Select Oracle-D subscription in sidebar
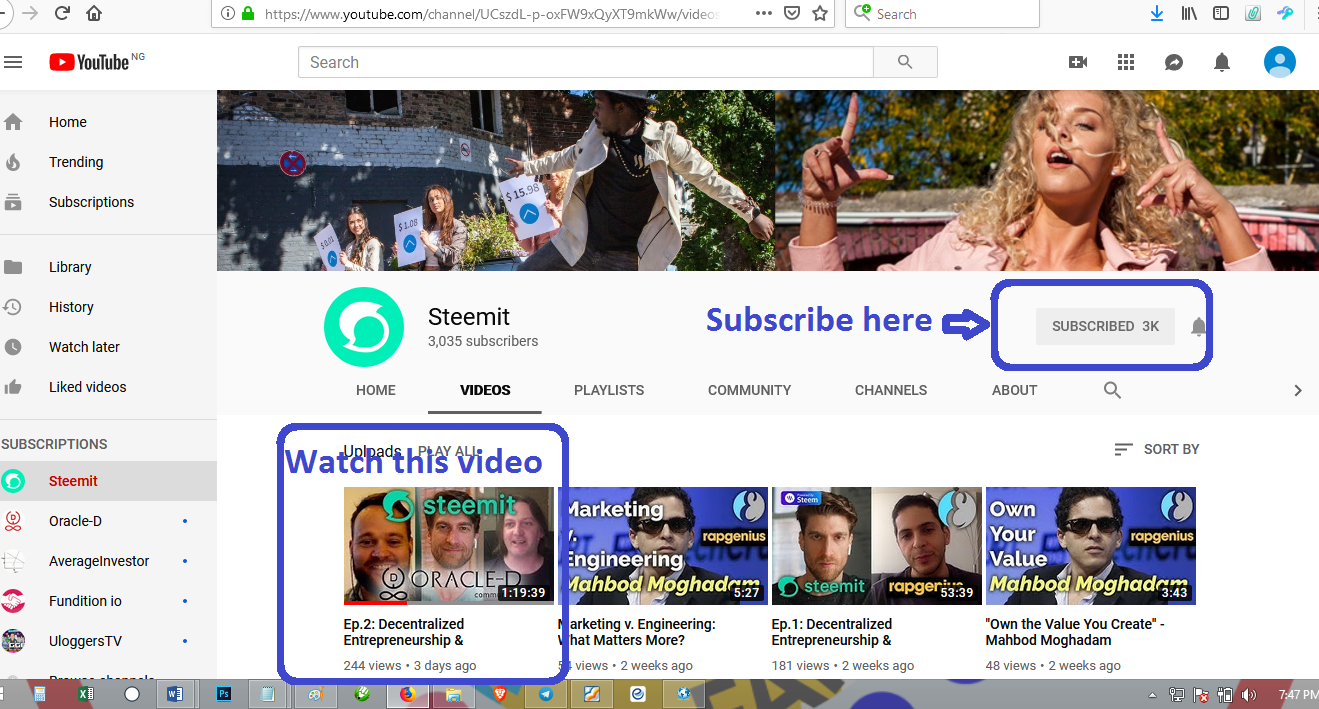Screen dimensions: 1319x709 click(x=108, y=521)
